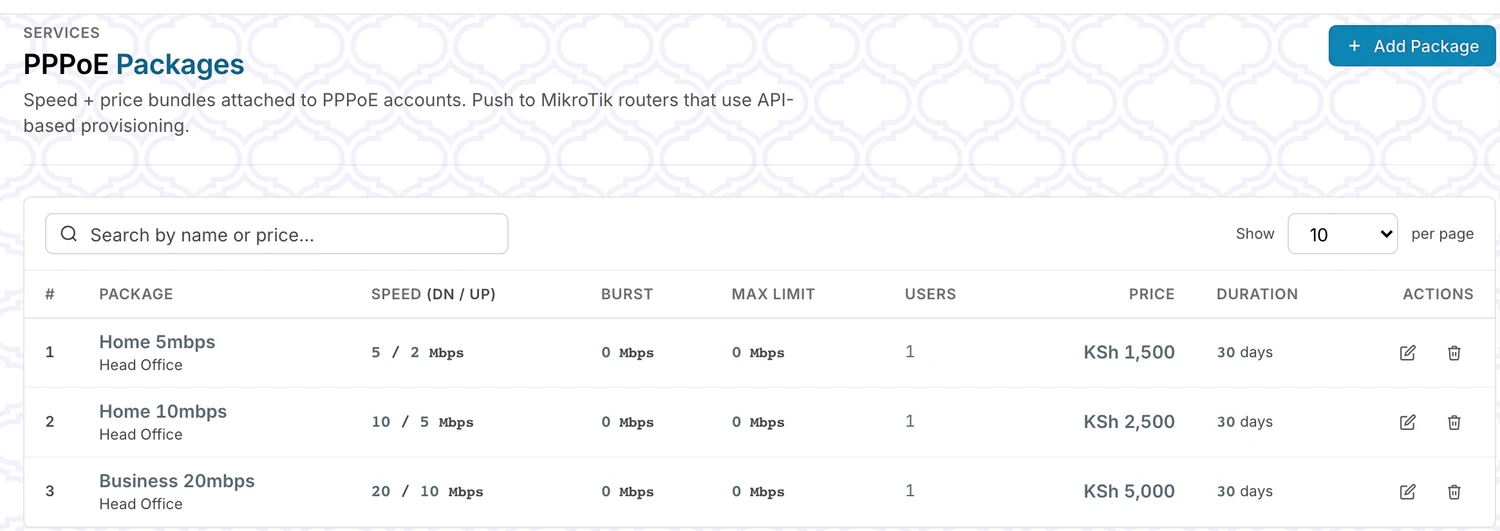Focus the search by name or price field
The image size is (1500, 531).
pos(277,234)
